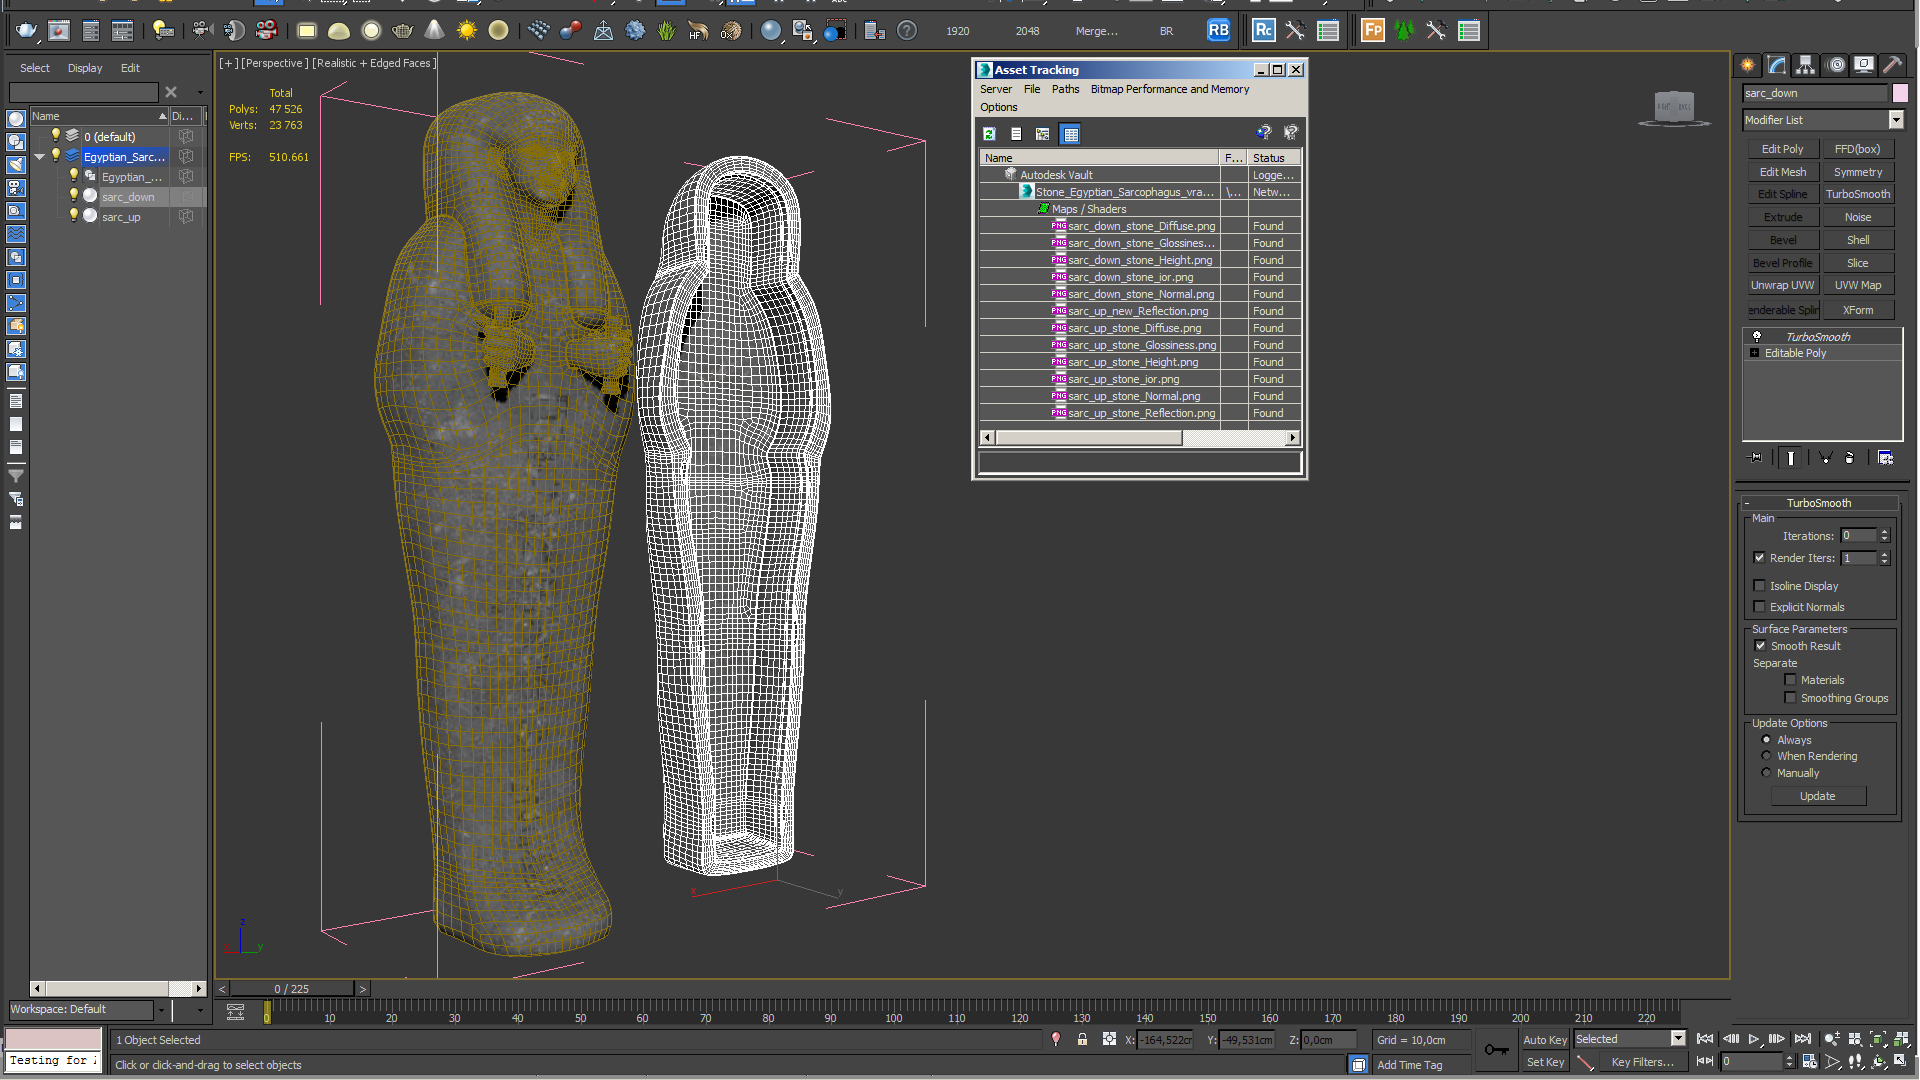The height and width of the screenshot is (1080, 1920).
Task: Open the Display menu in scene explorer
Action: pyautogui.click(x=85, y=68)
